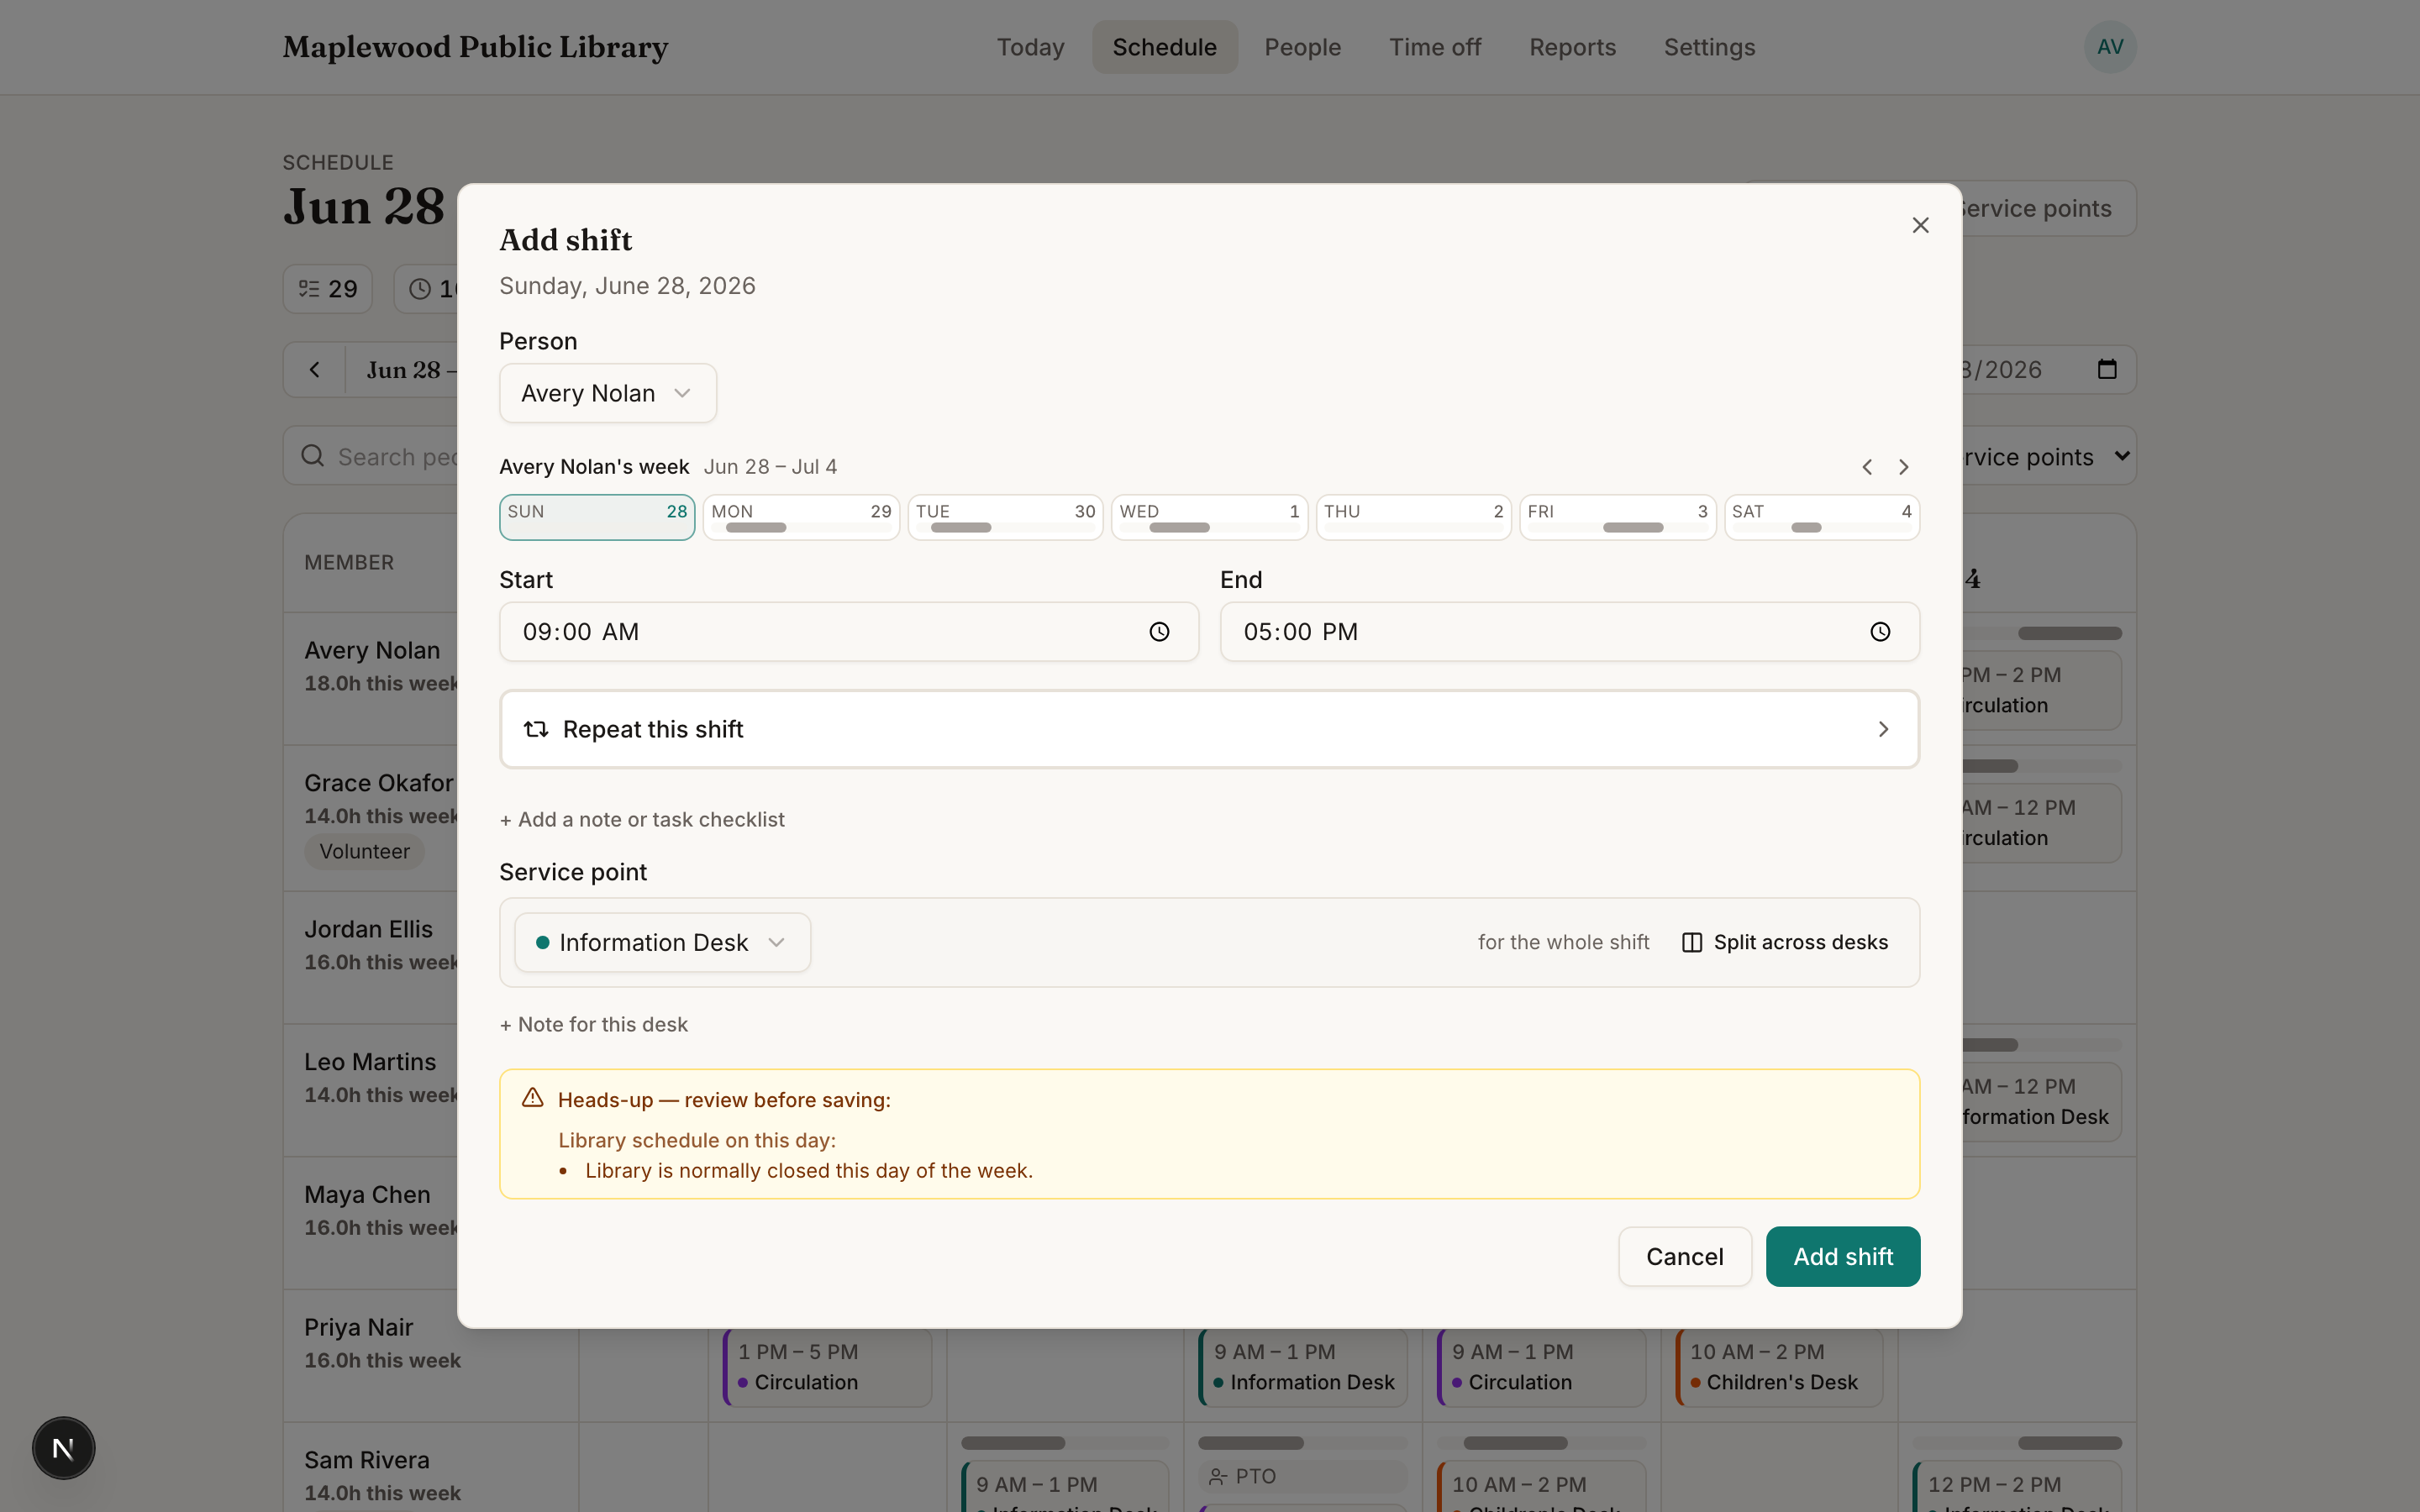Open the Settings tab

coord(1709,47)
